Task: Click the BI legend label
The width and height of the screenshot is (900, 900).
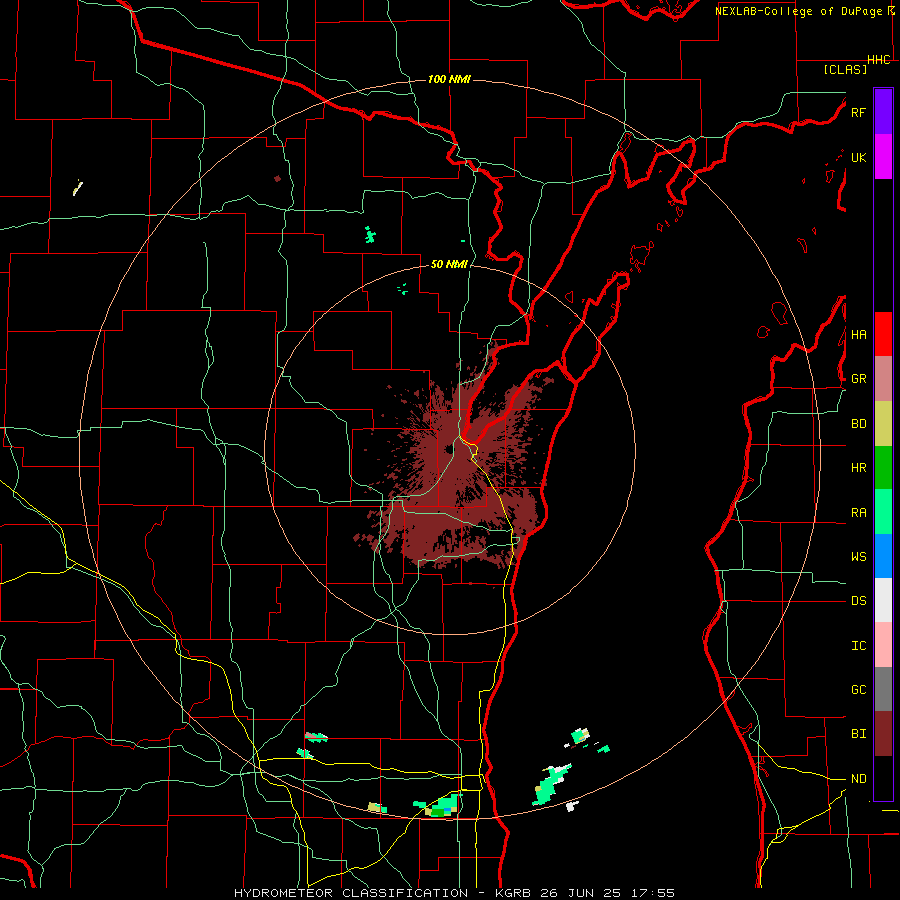Action: pyautogui.click(x=858, y=734)
